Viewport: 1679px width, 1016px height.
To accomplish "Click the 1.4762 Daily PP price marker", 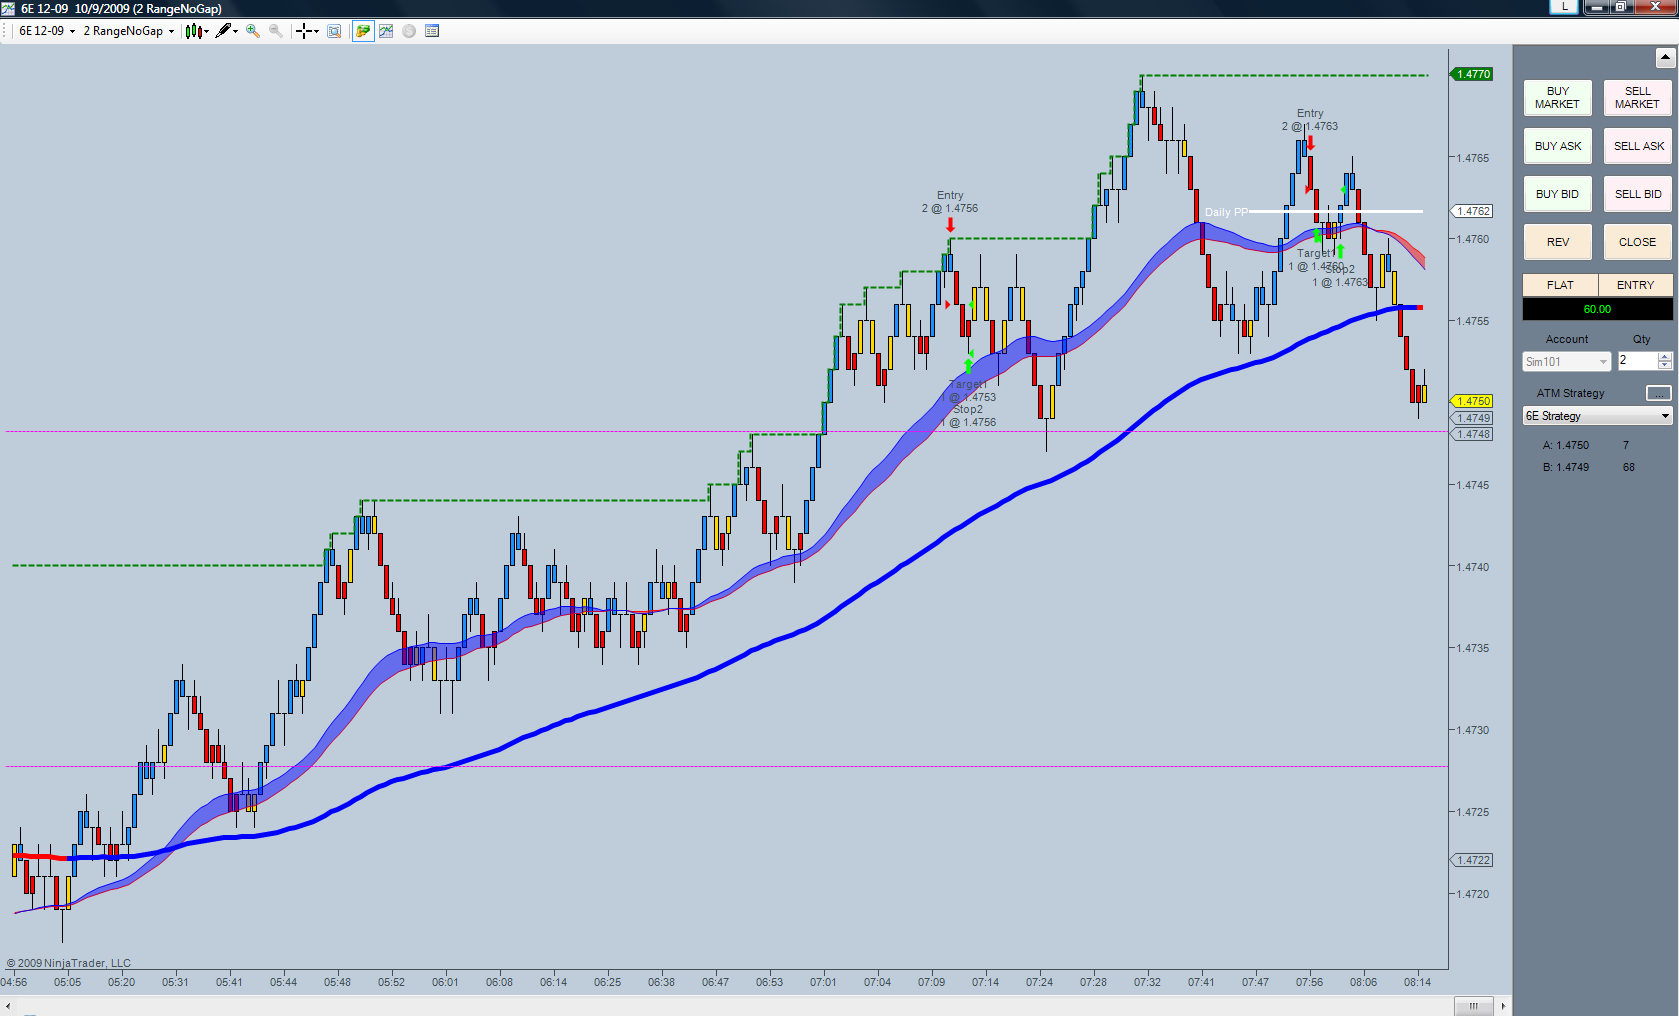I will [1472, 211].
